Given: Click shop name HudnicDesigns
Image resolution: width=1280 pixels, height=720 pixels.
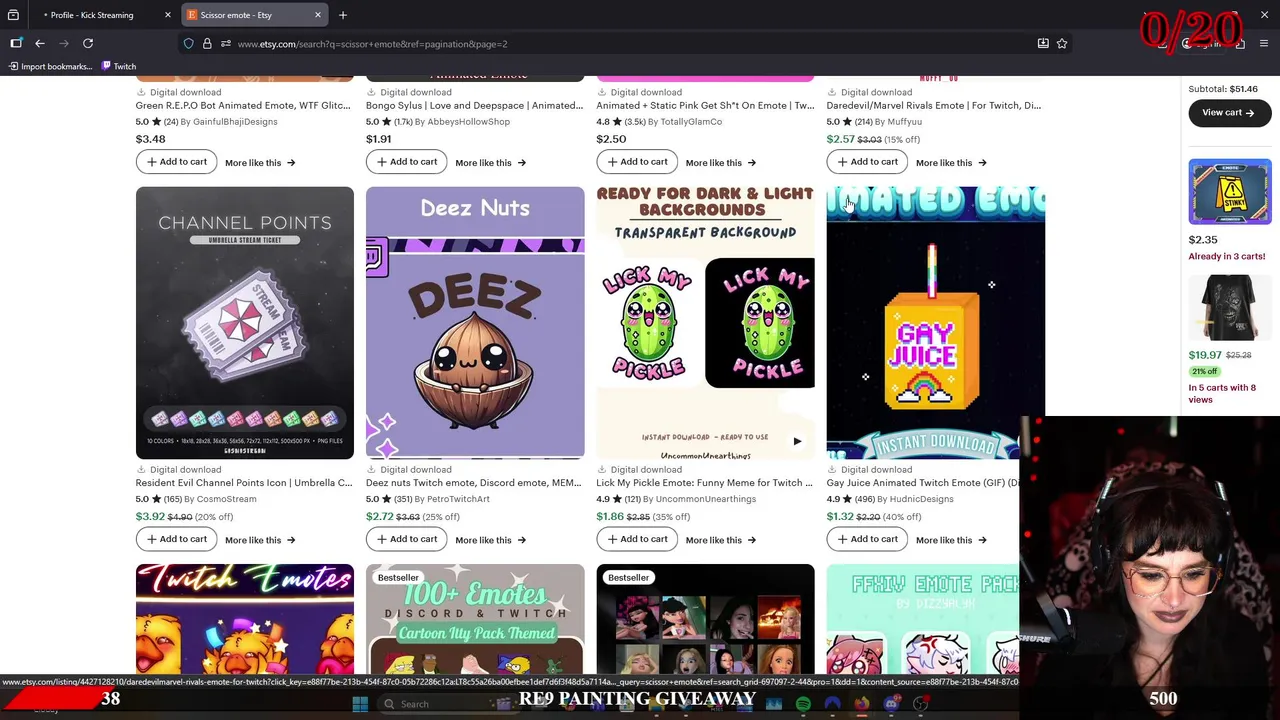Looking at the screenshot, I should [x=921, y=499].
